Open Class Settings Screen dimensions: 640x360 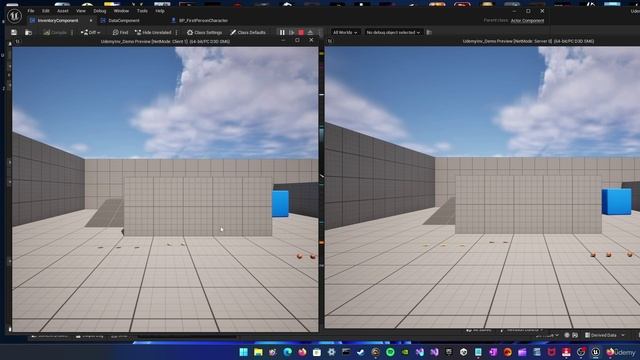point(204,32)
